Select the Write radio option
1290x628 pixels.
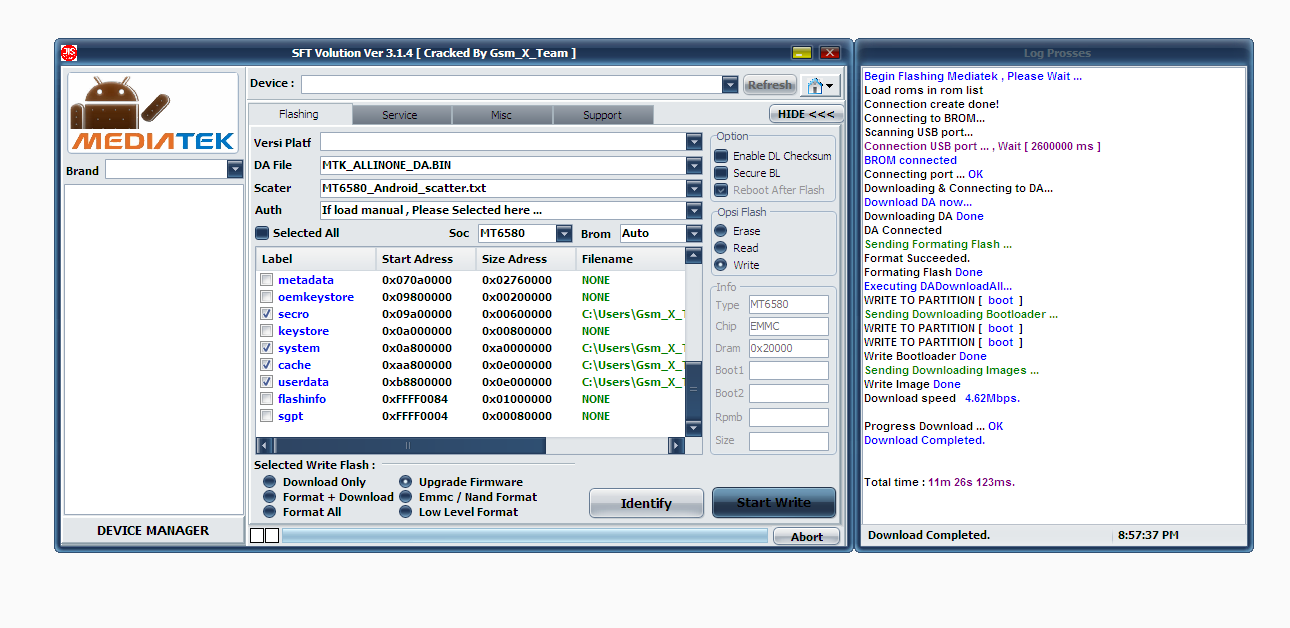click(x=721, y=265)
